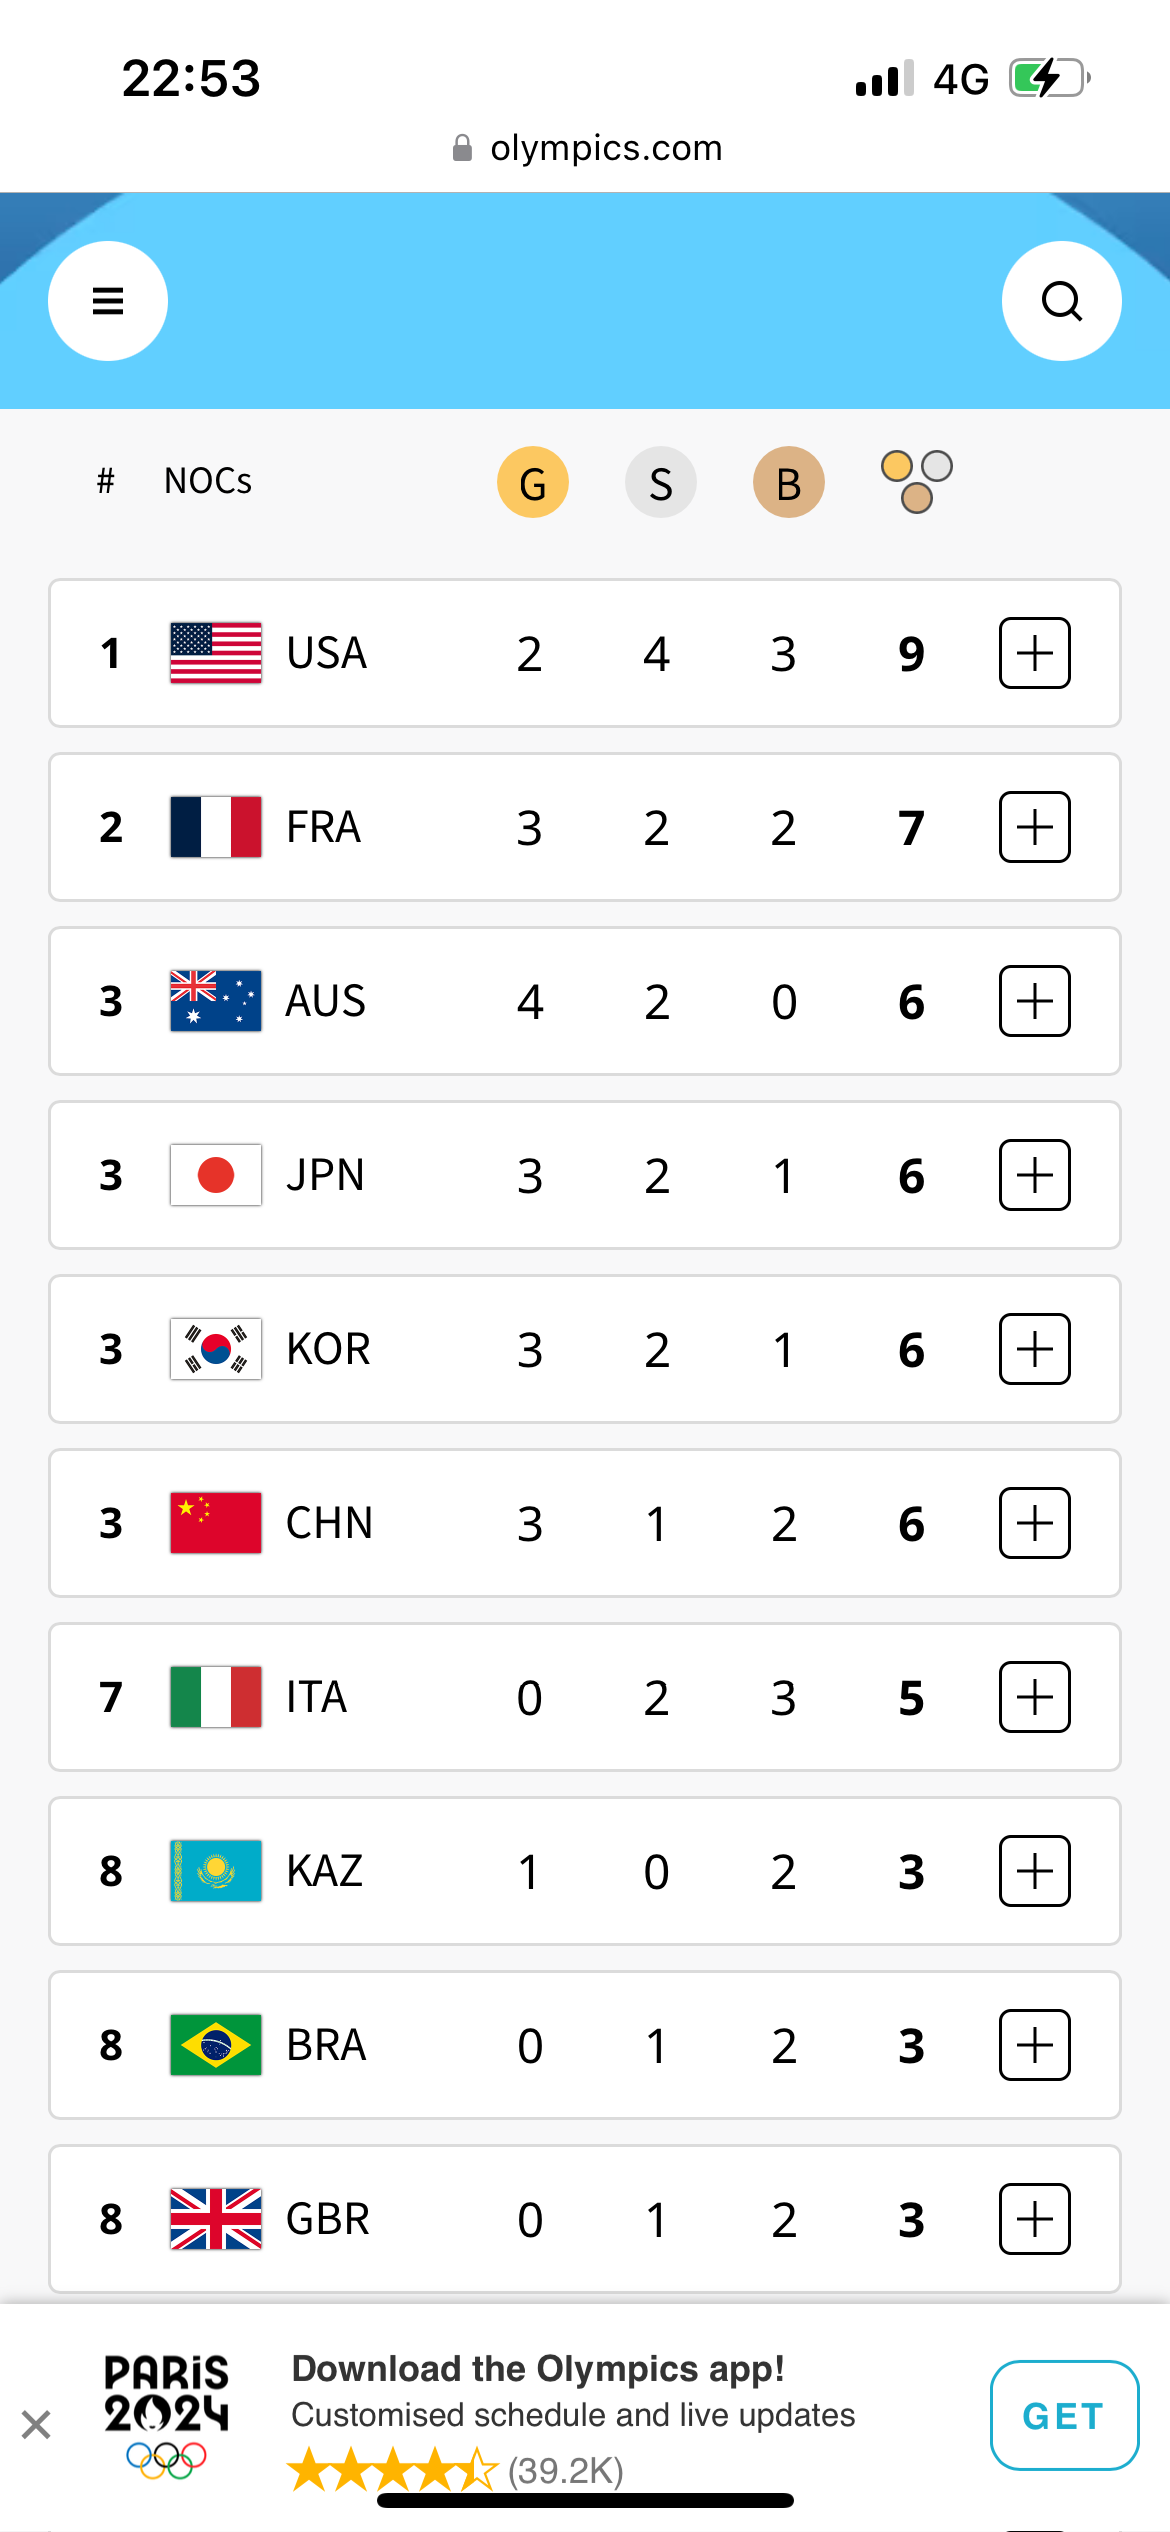Open the CHN country entry
The width and height of the screenshot is (1170, 2532).
click(x=585, y=1523)
